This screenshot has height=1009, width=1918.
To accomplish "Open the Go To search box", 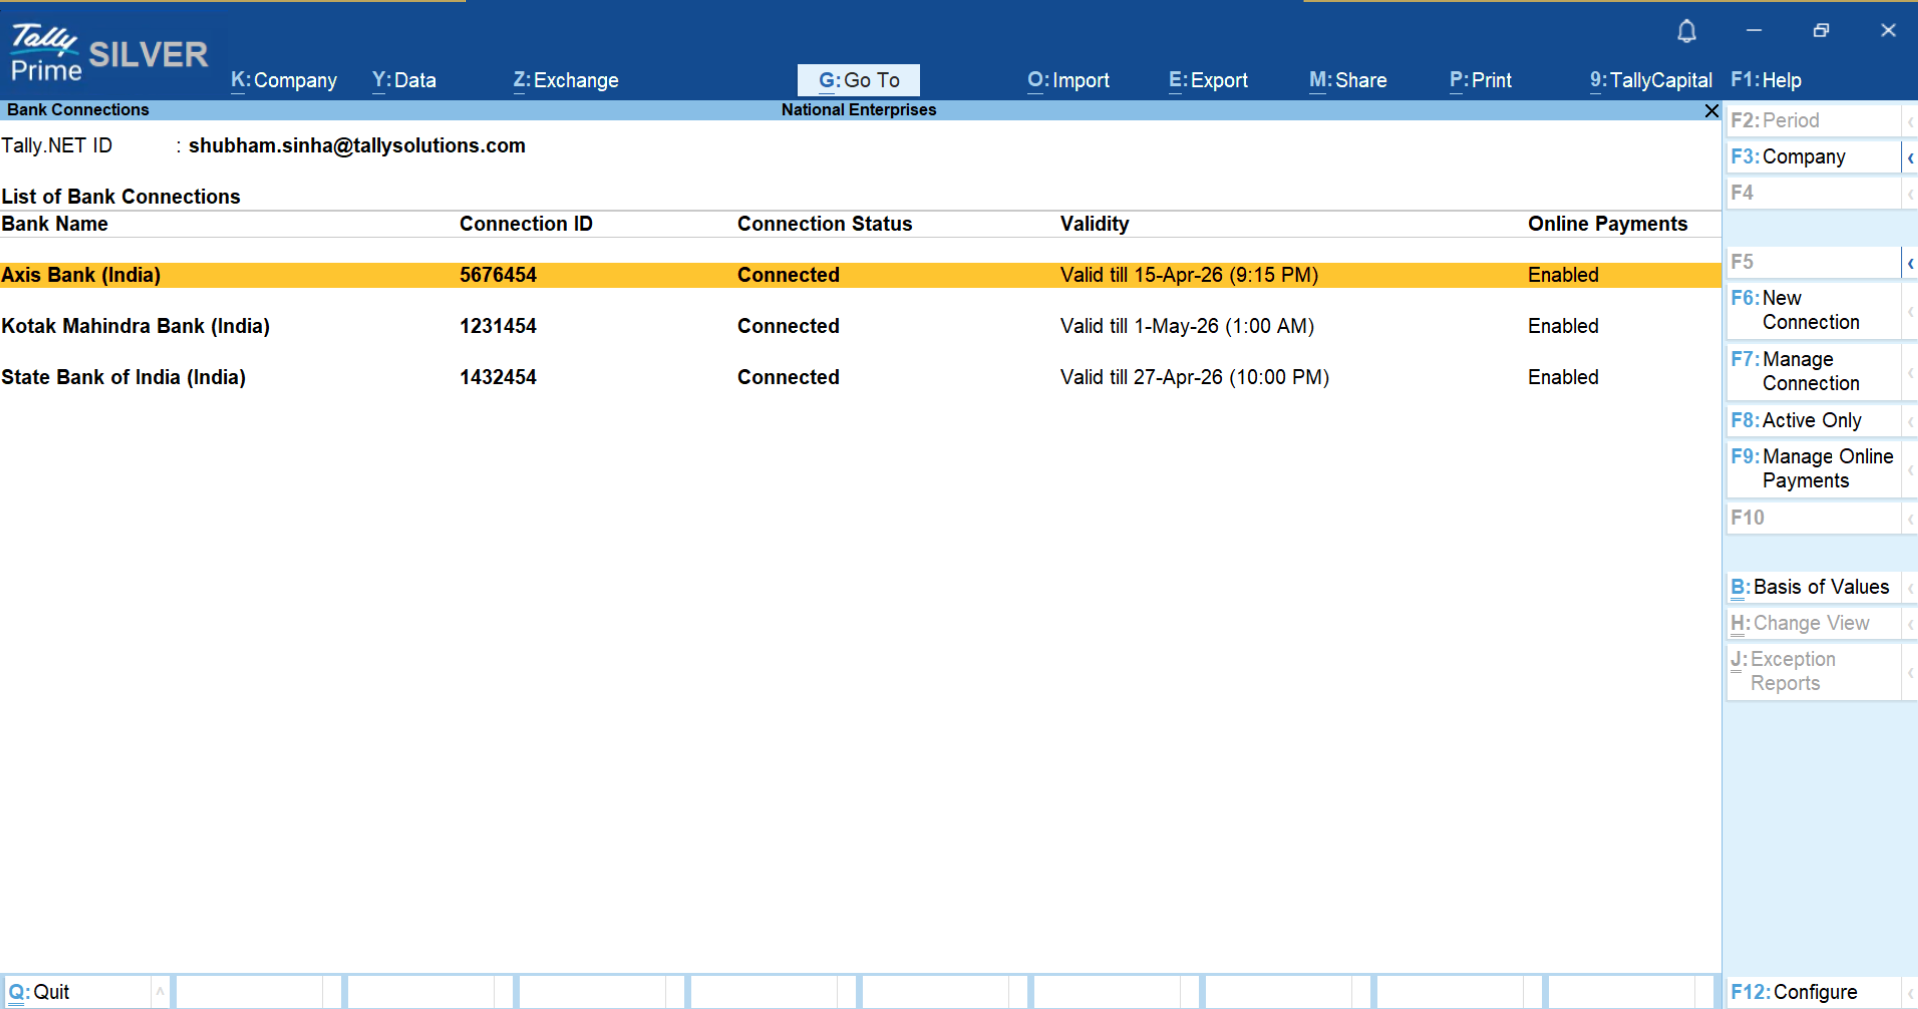I will click(858, 80).
